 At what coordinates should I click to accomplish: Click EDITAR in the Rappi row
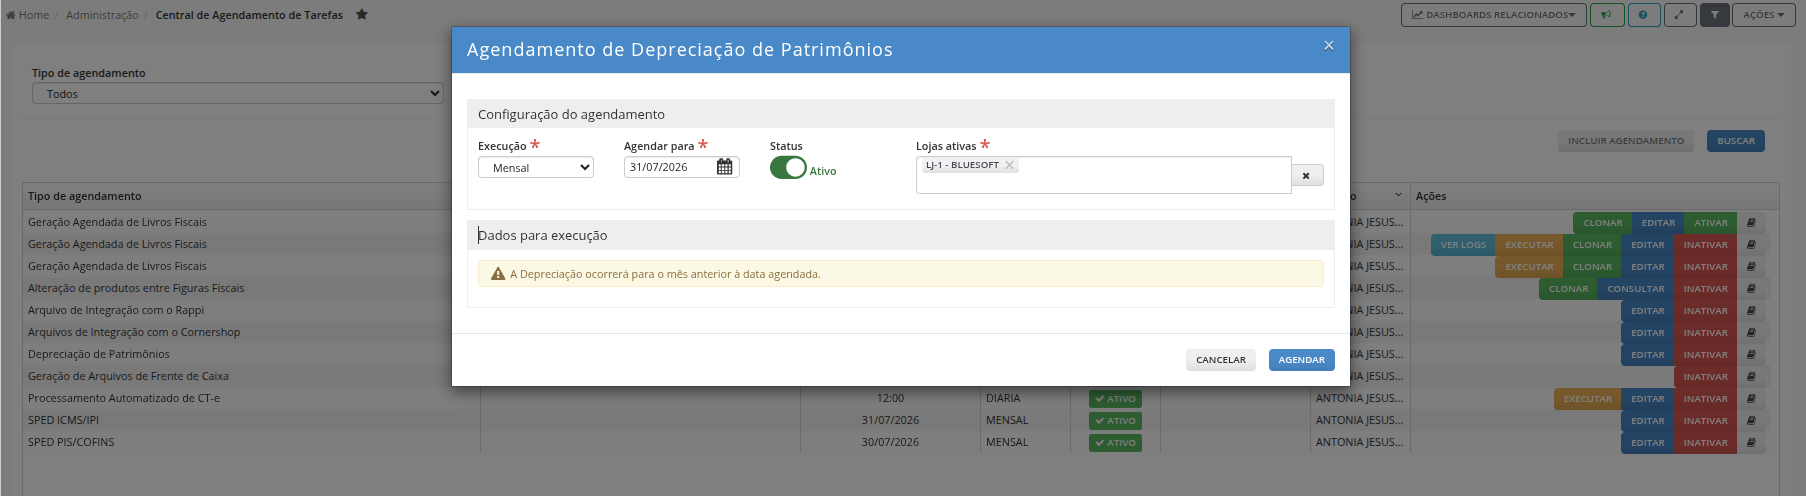1648,311
